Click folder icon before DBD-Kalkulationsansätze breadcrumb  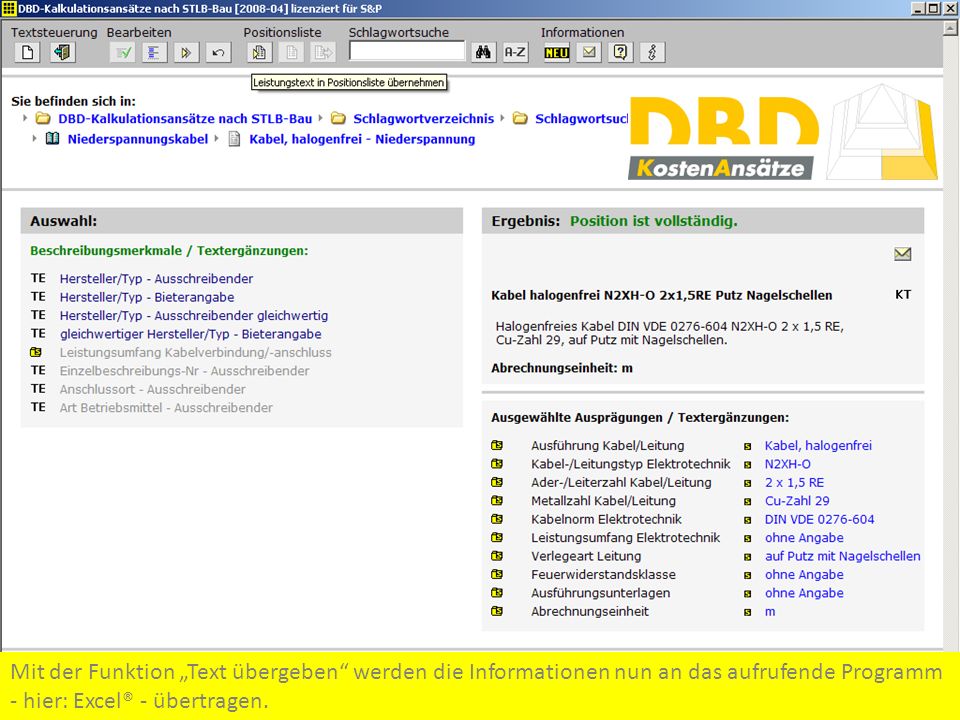tap(43, 118)
